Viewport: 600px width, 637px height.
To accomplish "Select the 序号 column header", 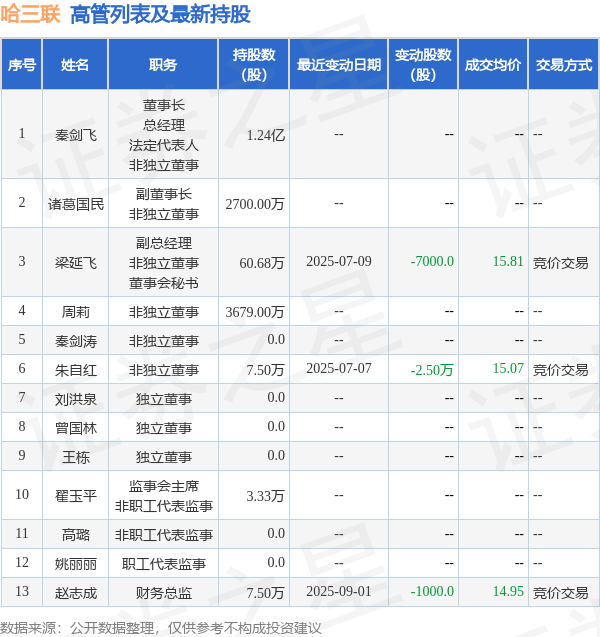I will pos(22,65).
